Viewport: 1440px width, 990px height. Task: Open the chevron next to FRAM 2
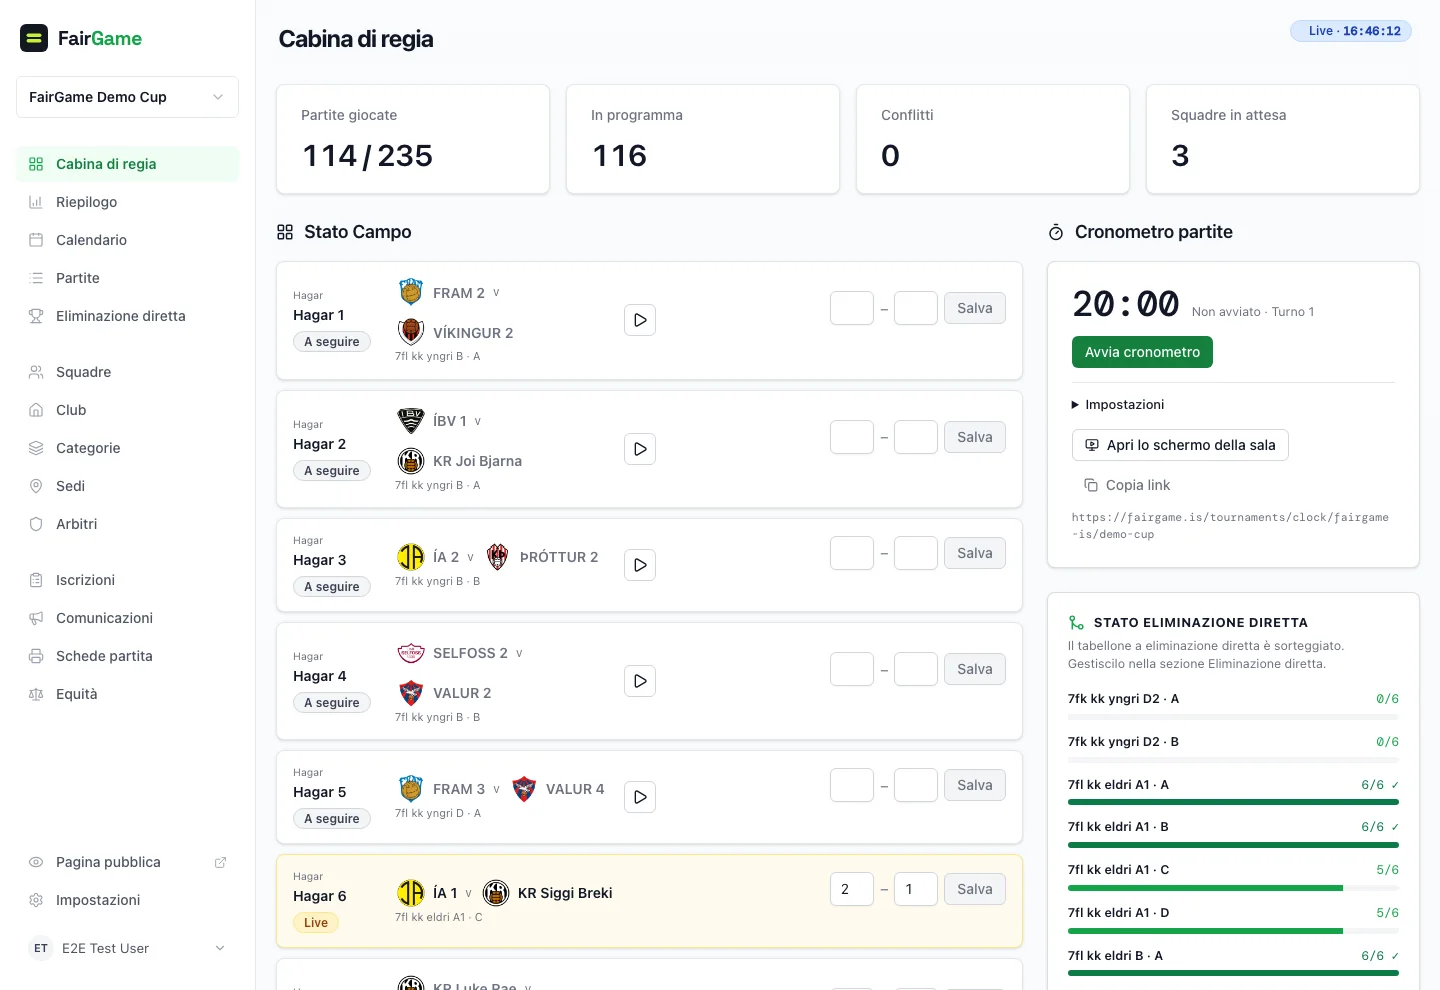(496, 293)
